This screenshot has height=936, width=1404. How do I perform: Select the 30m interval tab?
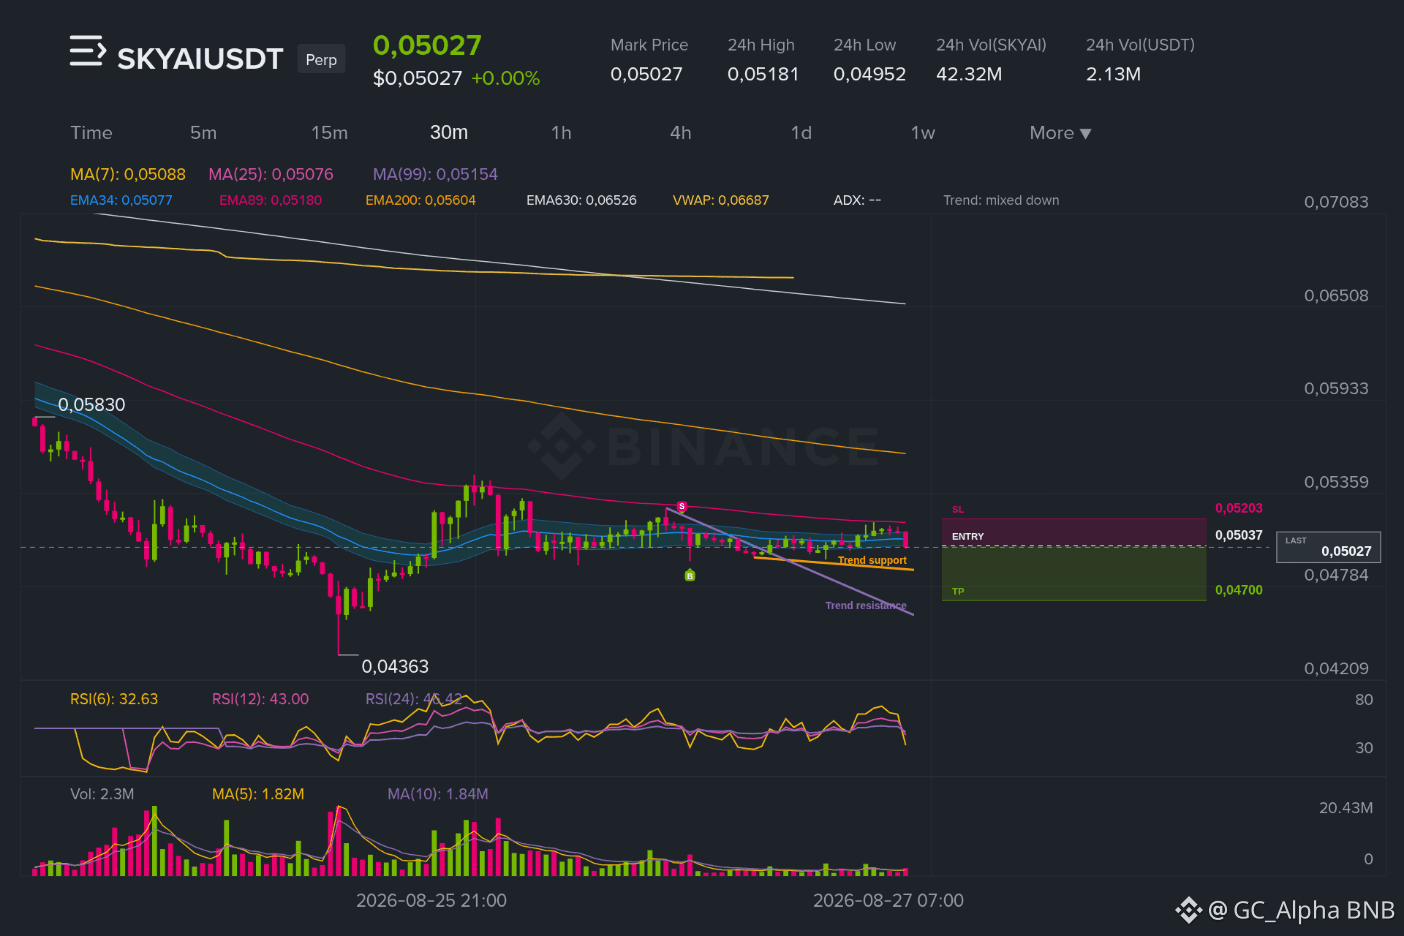pos(449,133)
